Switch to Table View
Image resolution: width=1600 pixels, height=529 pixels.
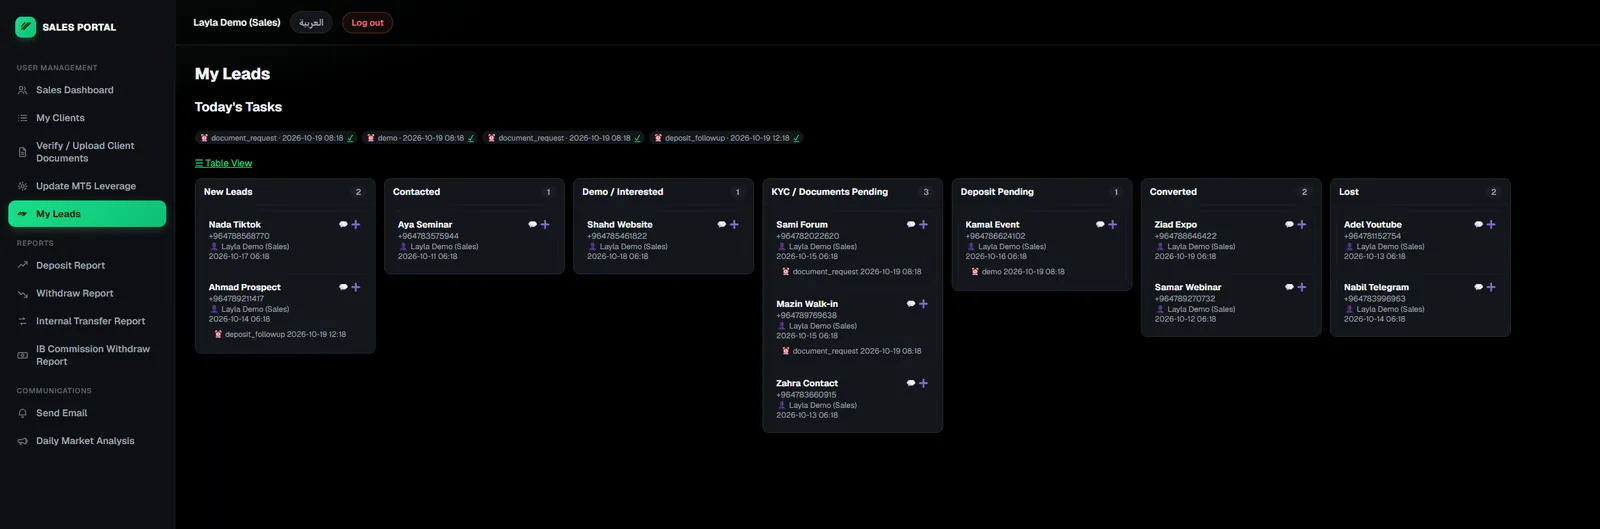coord(224,163)
